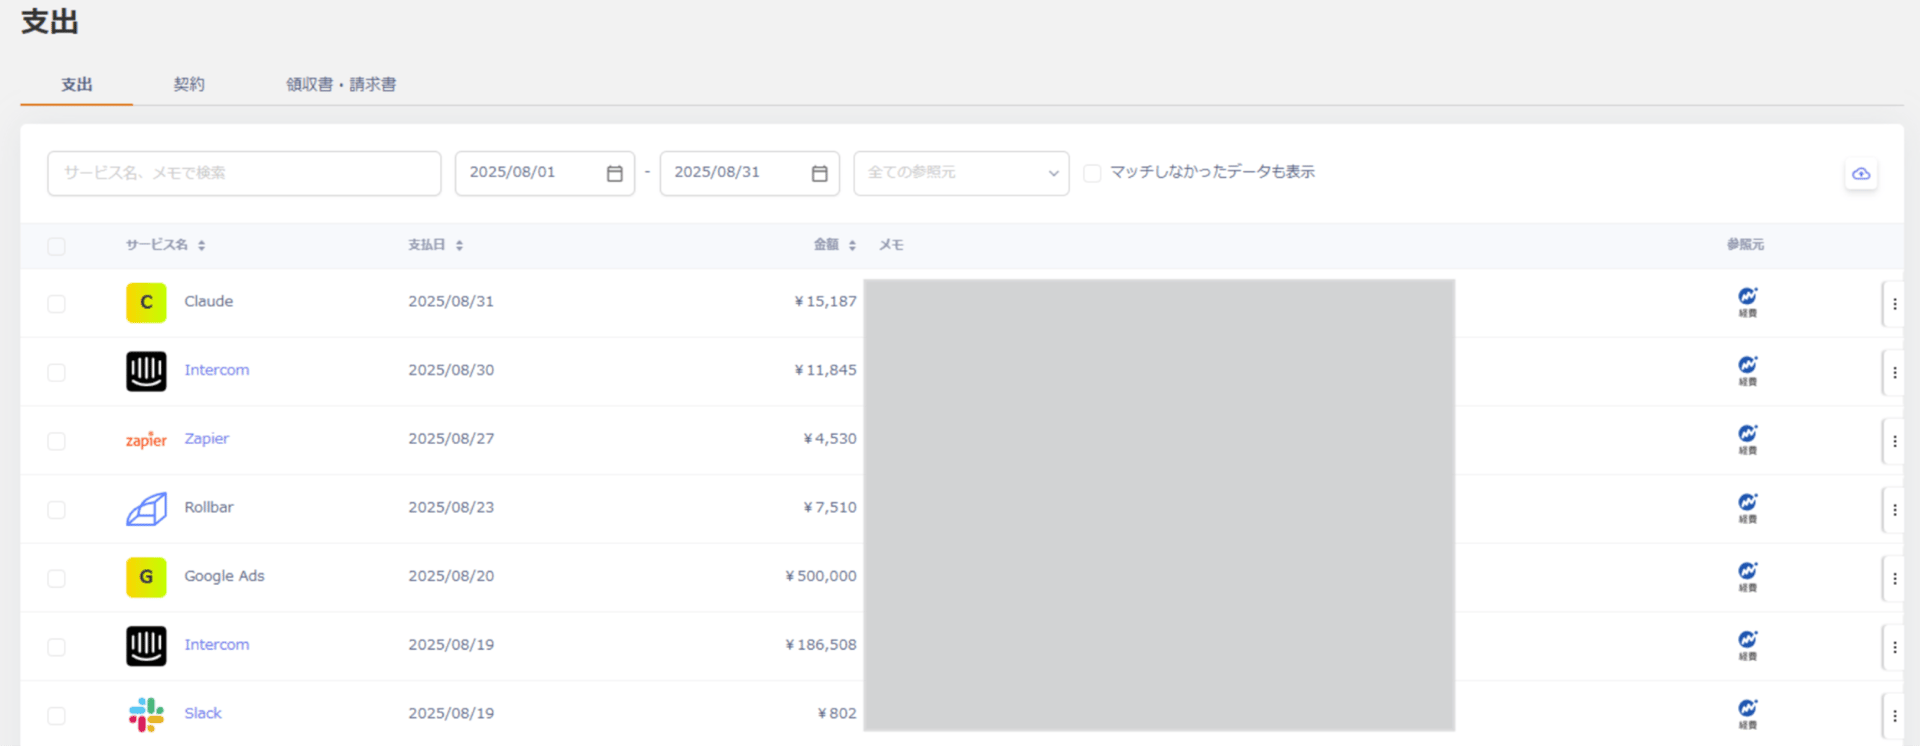Click the amount ¥15,187
Screen dimensions: 1920x746
pyautogui.click(x=825, y=301)
